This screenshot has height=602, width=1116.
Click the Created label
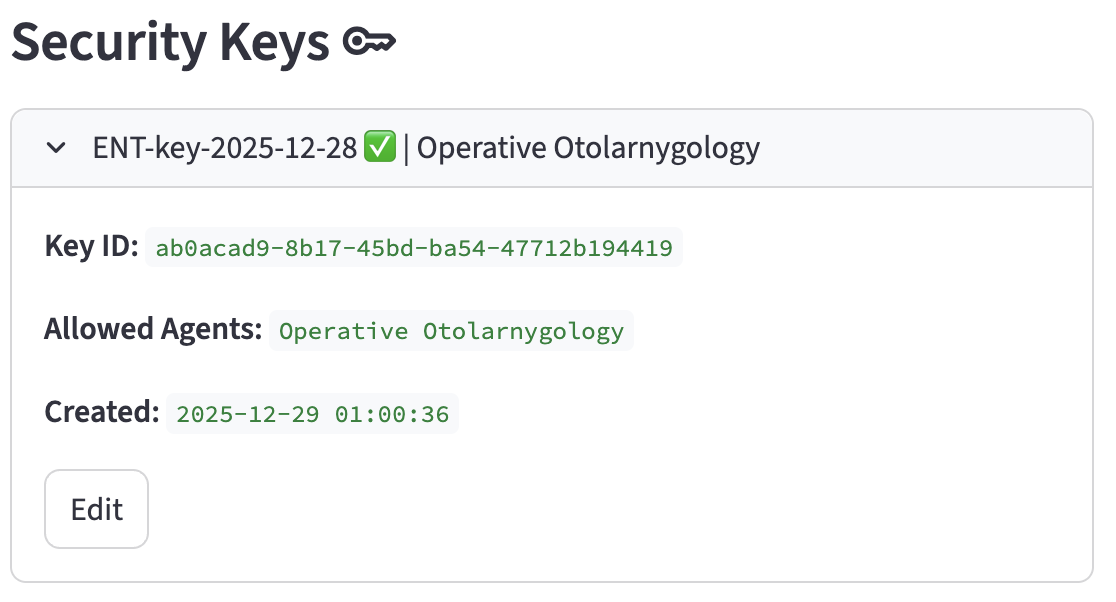pos(101,412)
